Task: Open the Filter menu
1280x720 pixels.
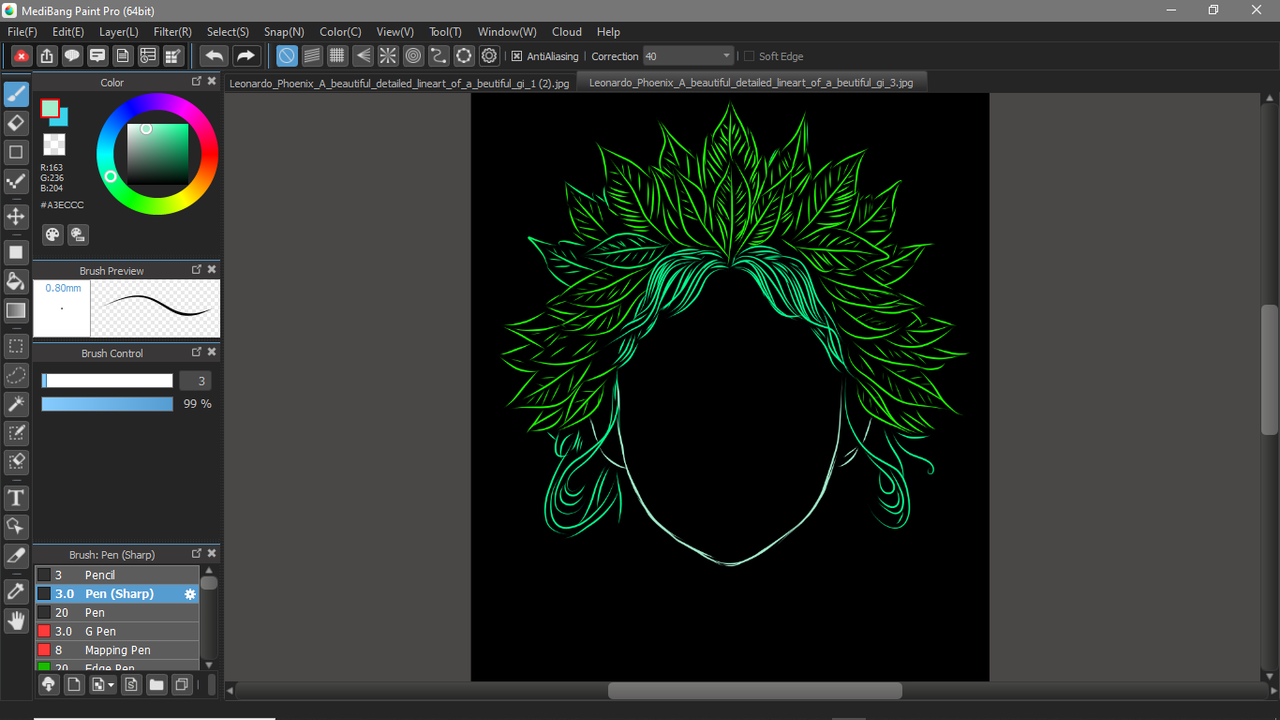Action: click(173, 32)
